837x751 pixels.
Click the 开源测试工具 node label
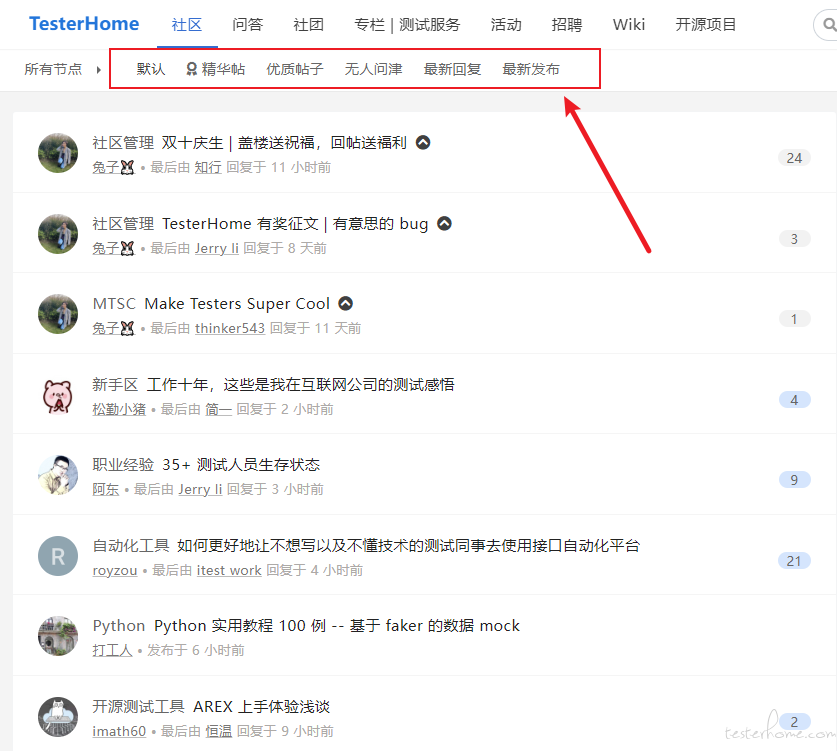(x=139, y=707)
